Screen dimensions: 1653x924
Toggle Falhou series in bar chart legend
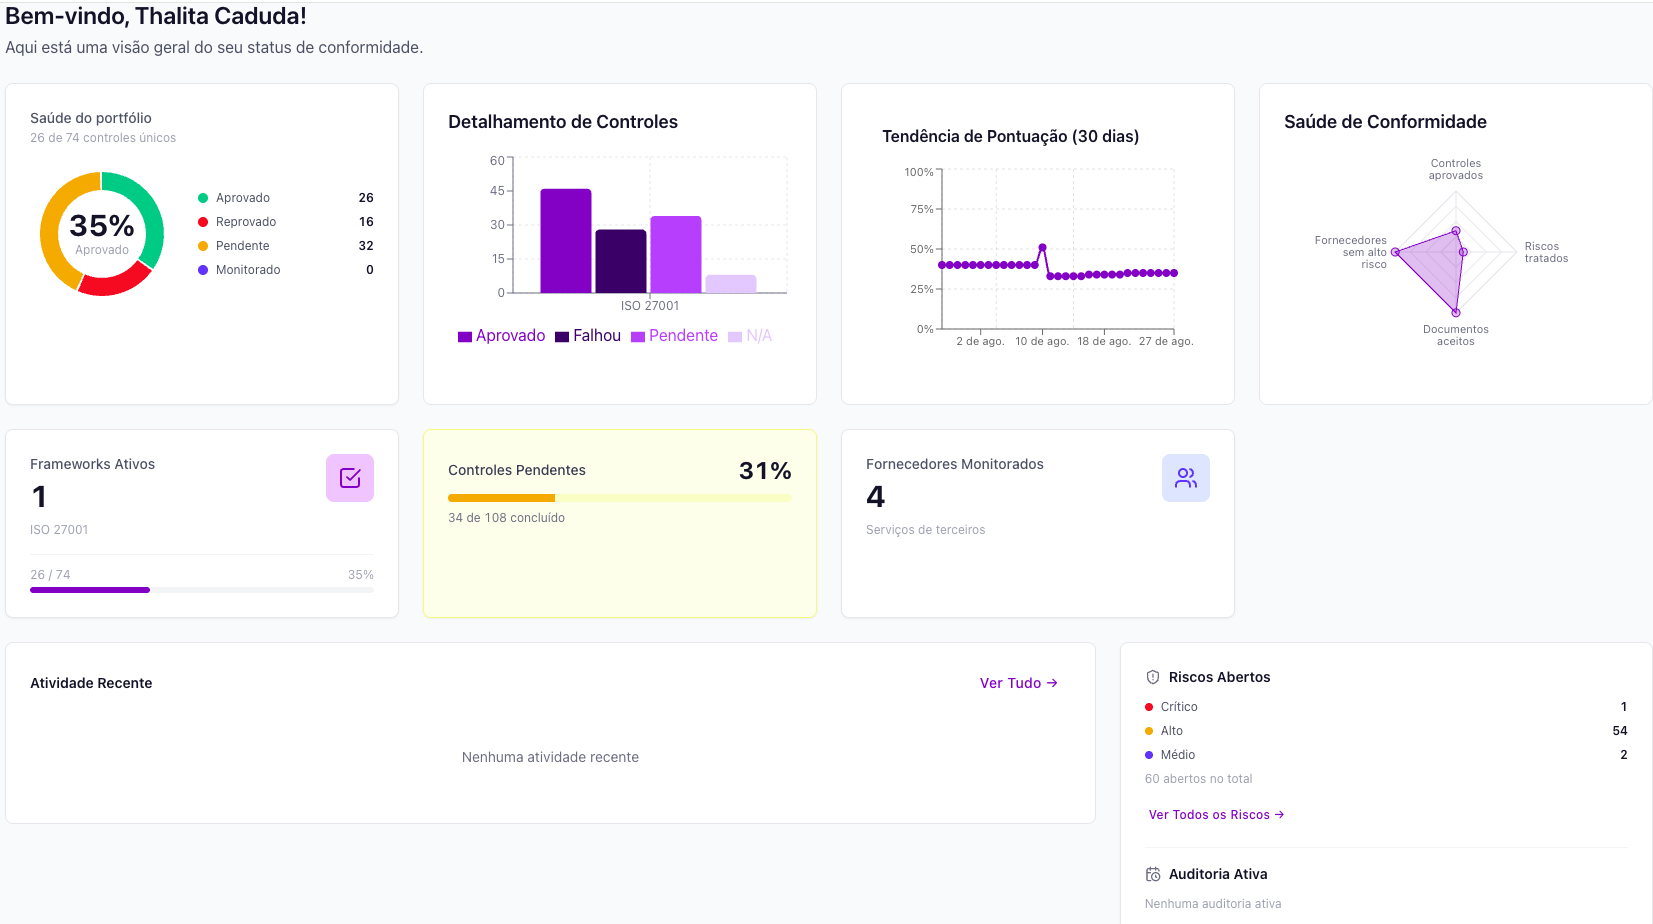[x=588, y=336]
